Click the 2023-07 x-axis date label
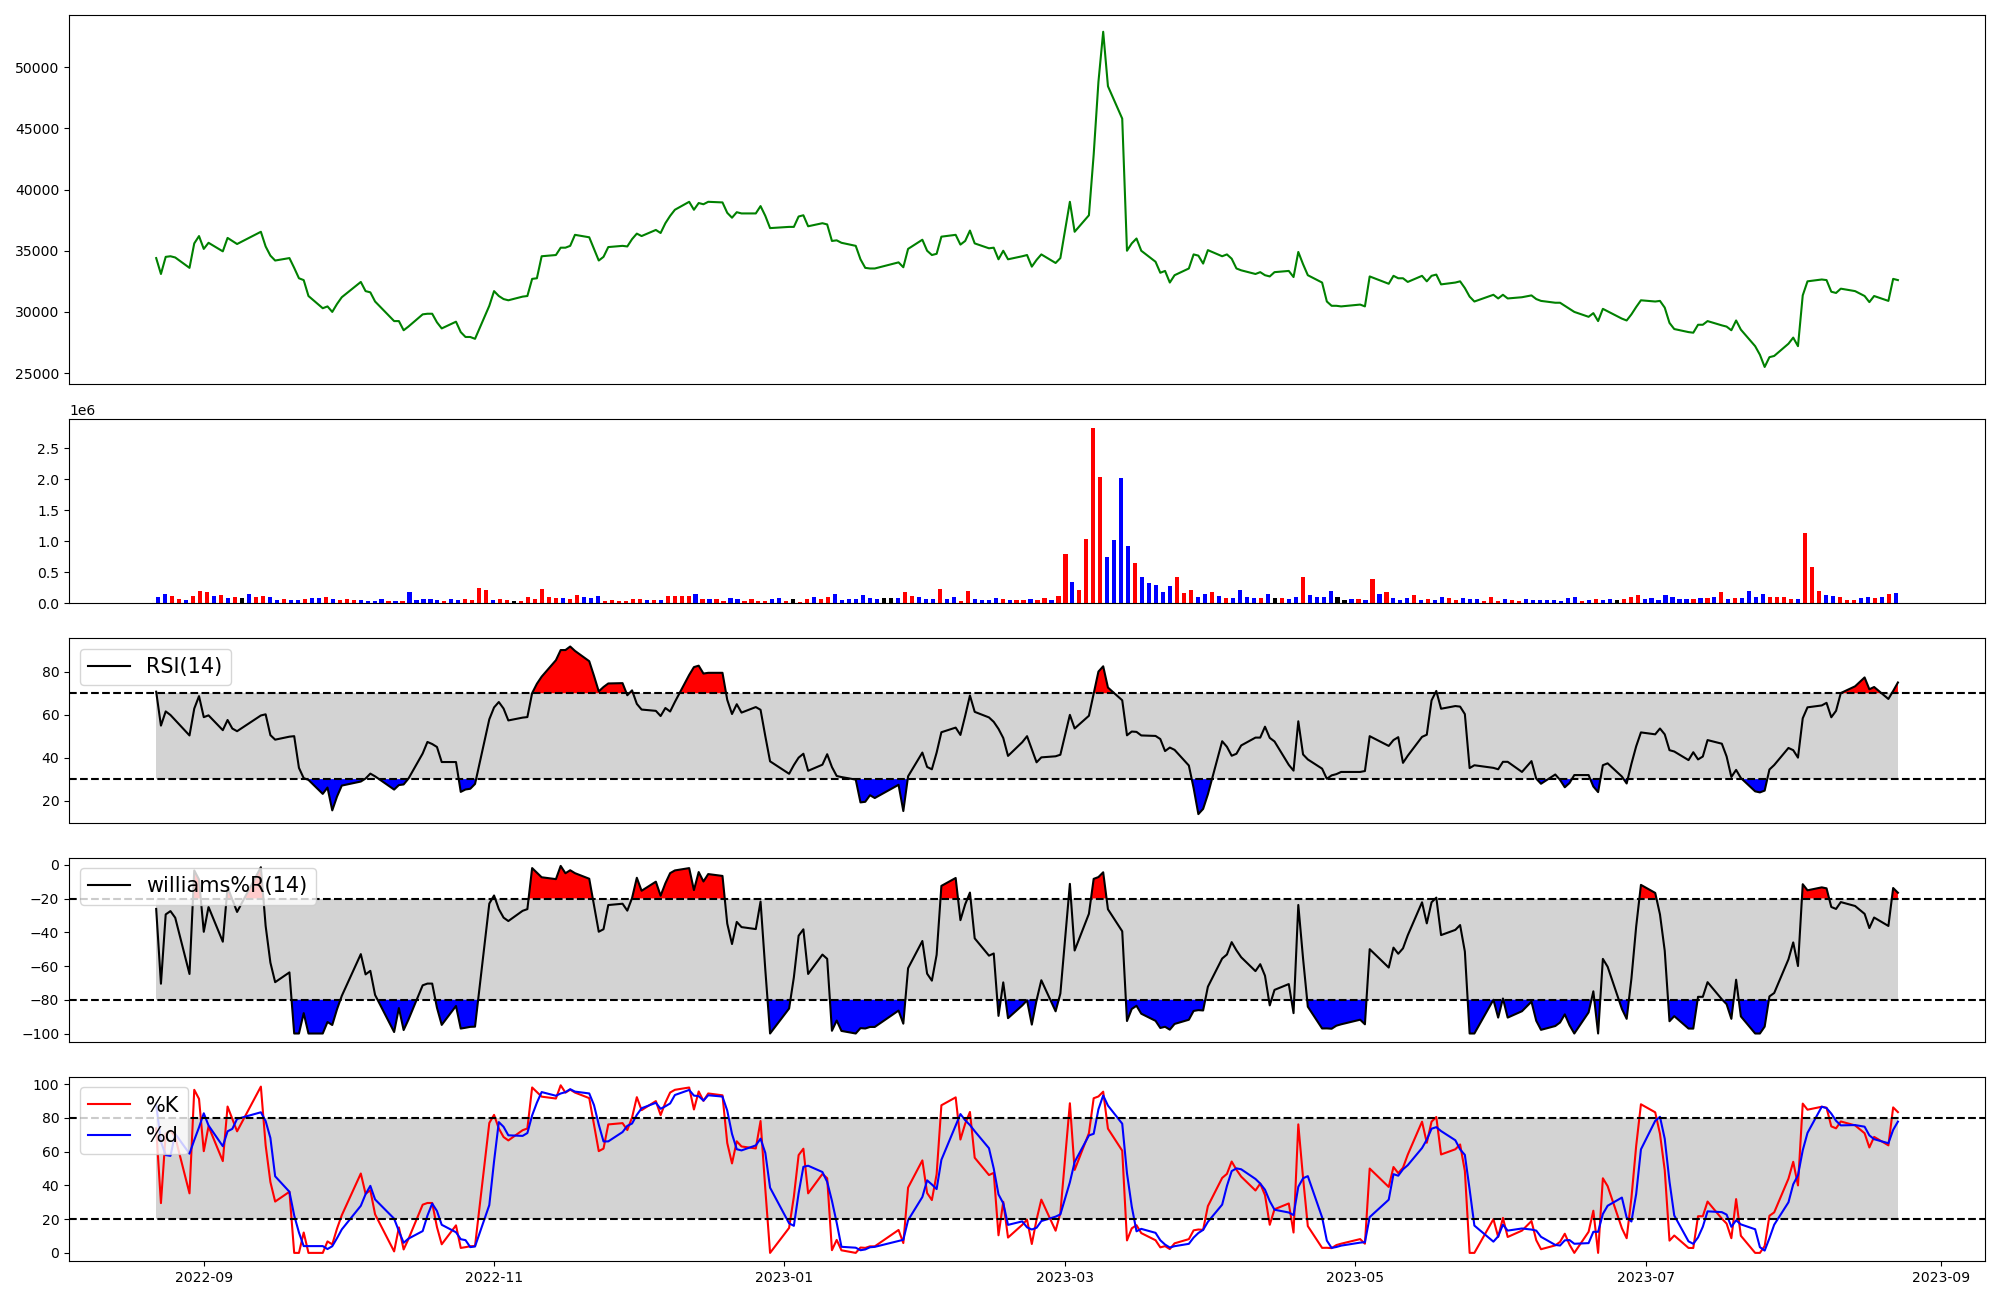Screen dimensions: 2000x1300 1646,1277
